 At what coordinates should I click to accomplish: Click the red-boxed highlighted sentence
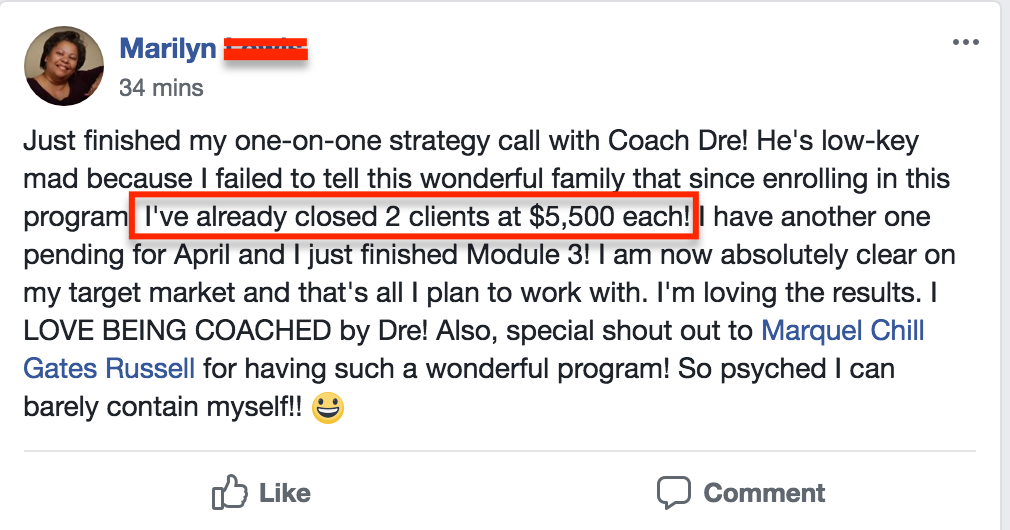click(x=413, y=217)
